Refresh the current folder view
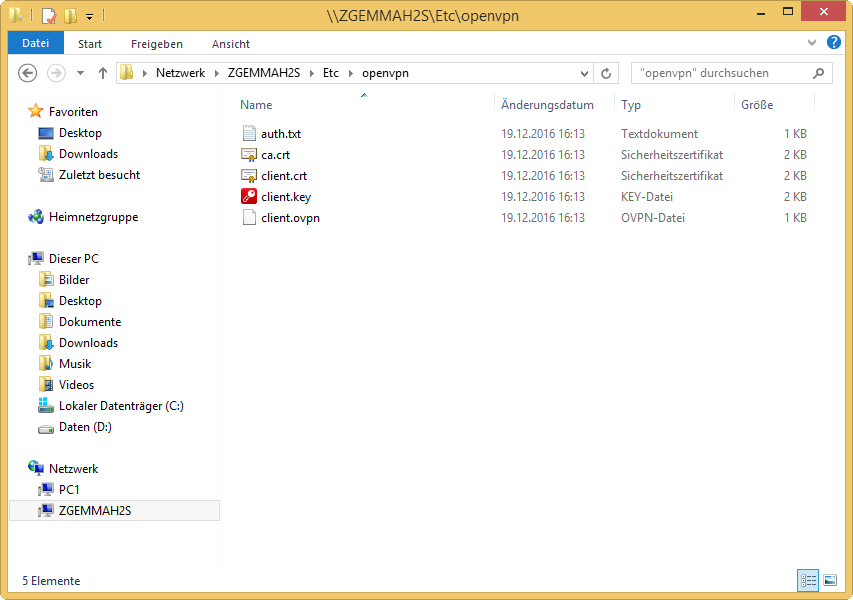Viewport: 853px width, 600px height. (606, 73)
